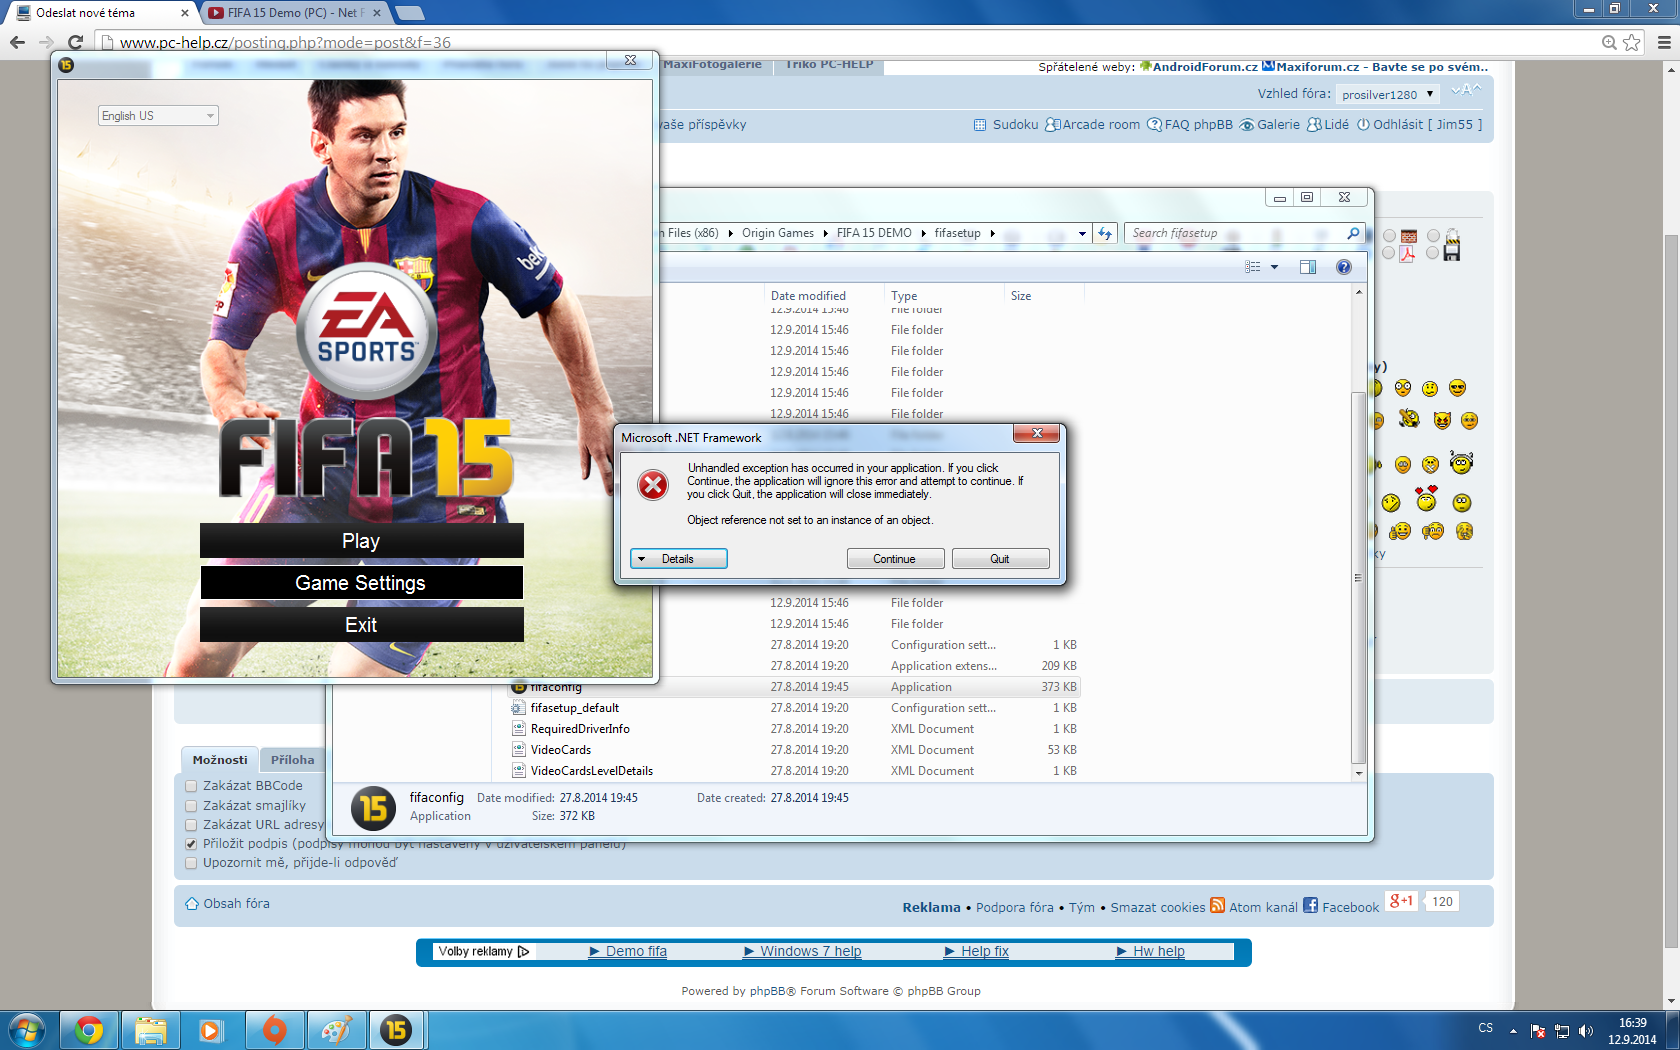The height and width of the screenshot is (1050, 1680).
Task: Open Chrome from the Windows taskbar
Action: tap(89, 1030)
